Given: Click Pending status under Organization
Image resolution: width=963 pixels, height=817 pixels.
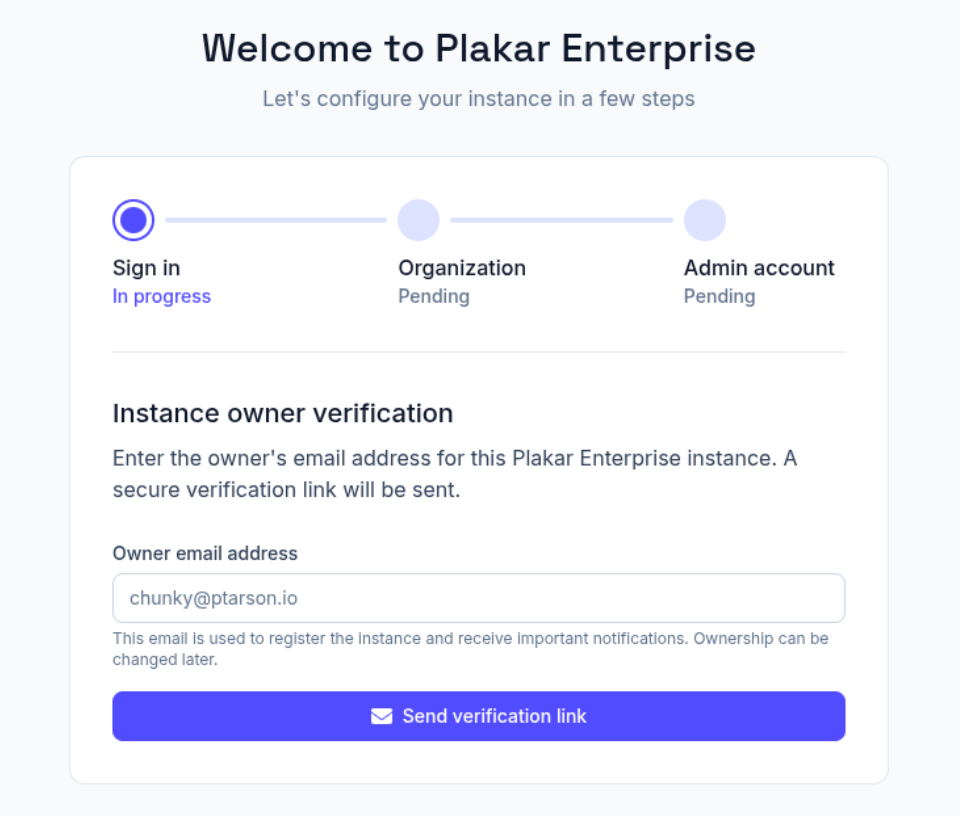Looking at the screenshot, I should [433, 296].
